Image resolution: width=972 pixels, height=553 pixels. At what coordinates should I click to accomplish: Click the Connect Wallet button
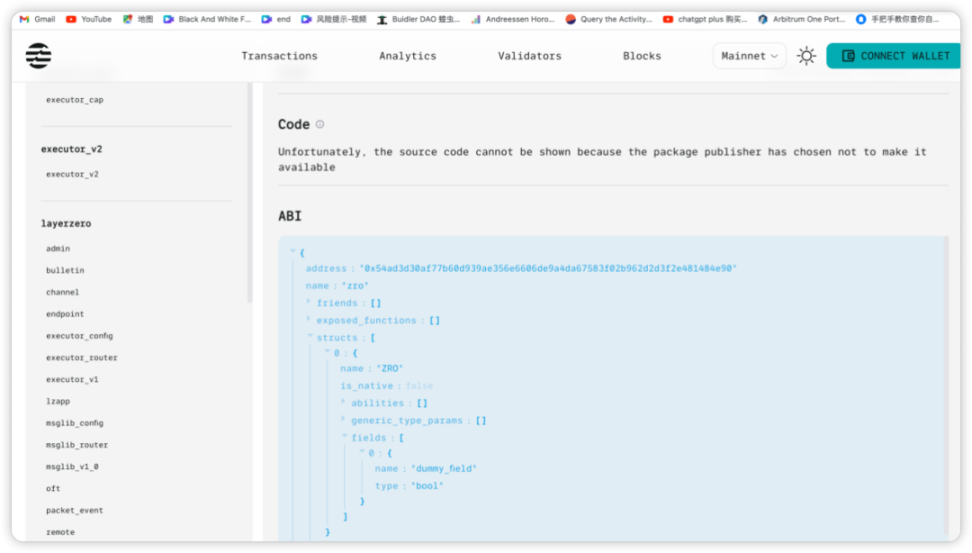click(895, 56)
